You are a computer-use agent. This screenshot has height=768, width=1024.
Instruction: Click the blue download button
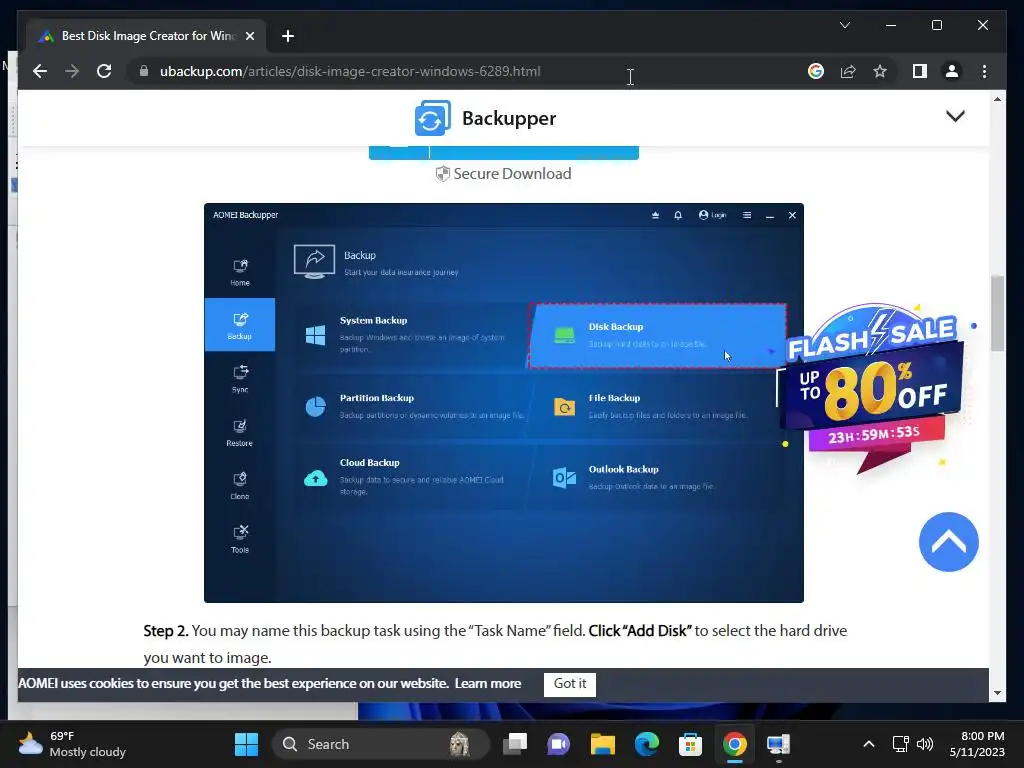click(x=504, y=153)
